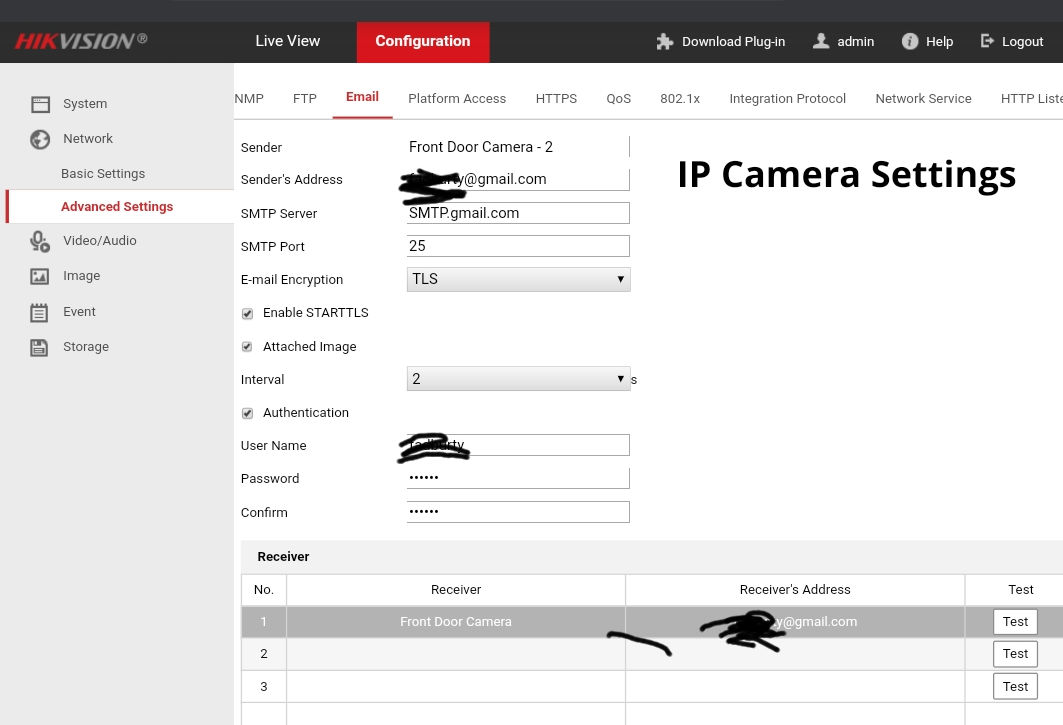The image size is (1063, 725).
Task: Click the Image picture icon in sidebar
Action: pyautogui.click(x=40, y=276)
